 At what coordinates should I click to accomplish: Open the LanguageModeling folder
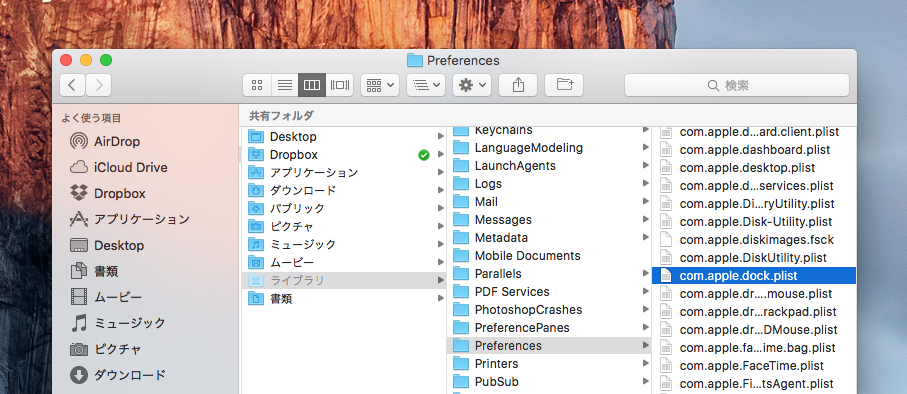tap(550, 148)
